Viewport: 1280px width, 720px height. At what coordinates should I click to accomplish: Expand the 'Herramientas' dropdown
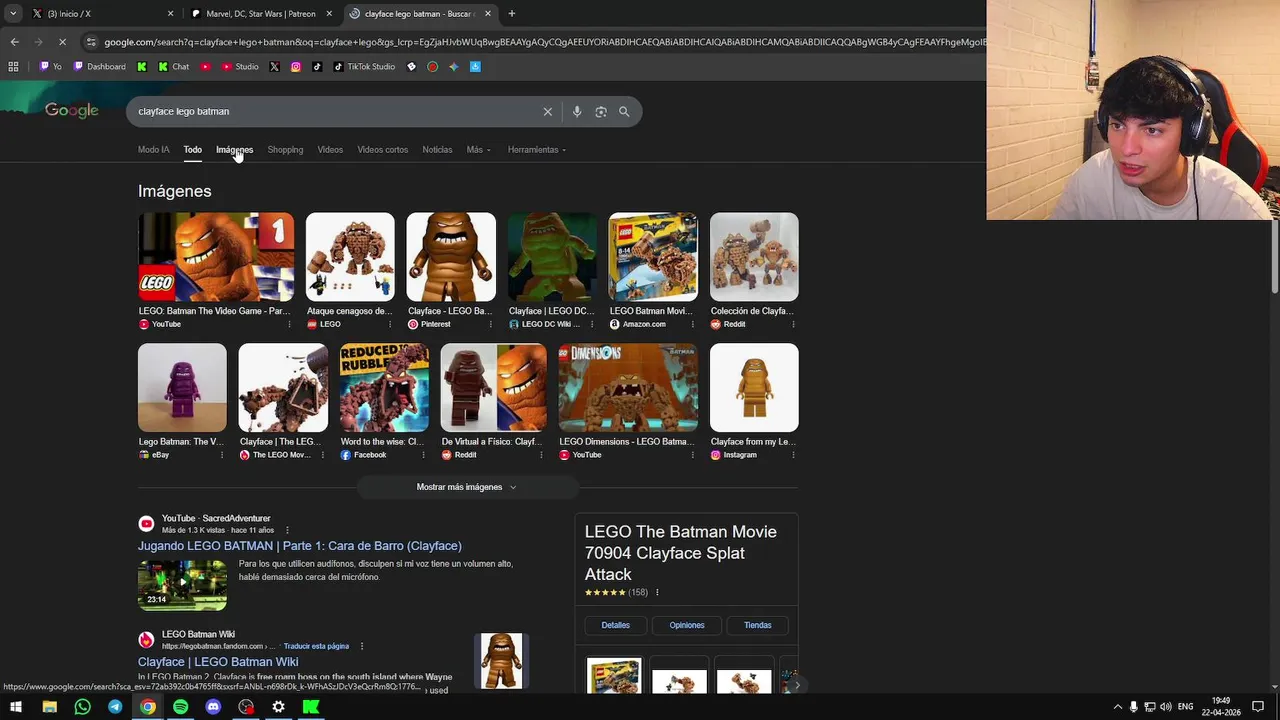point(537,150)
